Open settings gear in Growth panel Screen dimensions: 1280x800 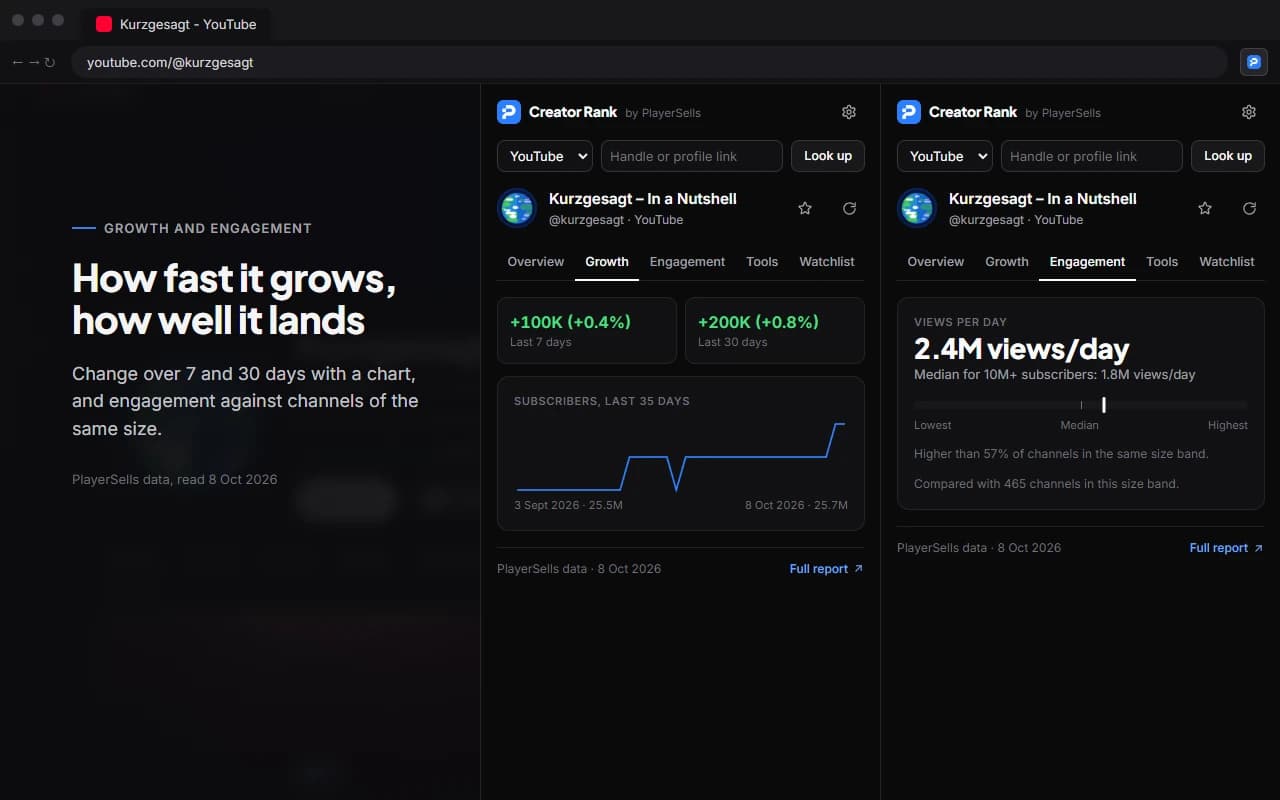pos(849,112)
